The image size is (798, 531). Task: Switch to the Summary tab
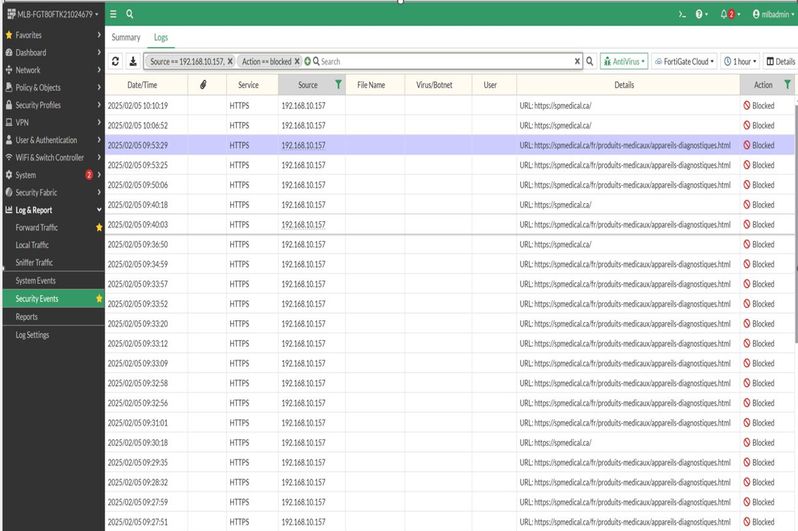[125, 37]
